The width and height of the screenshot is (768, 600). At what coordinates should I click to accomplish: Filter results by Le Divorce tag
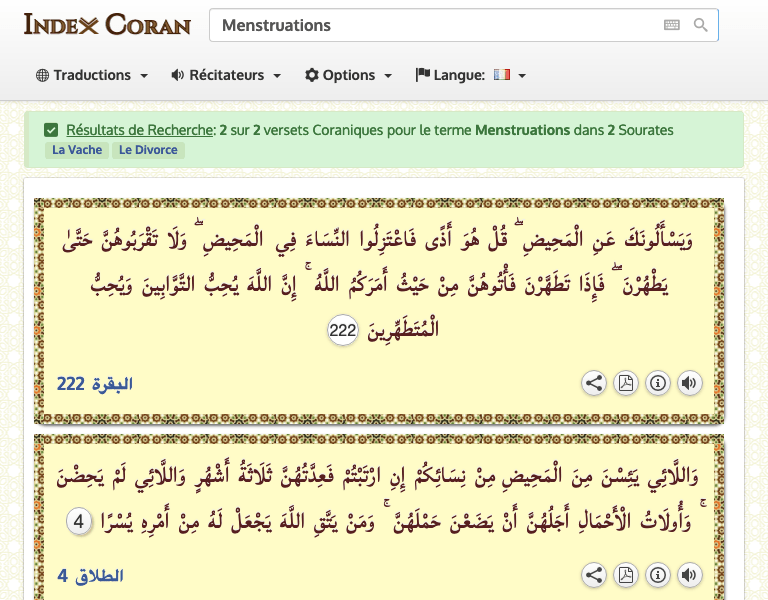click(148, 150)
